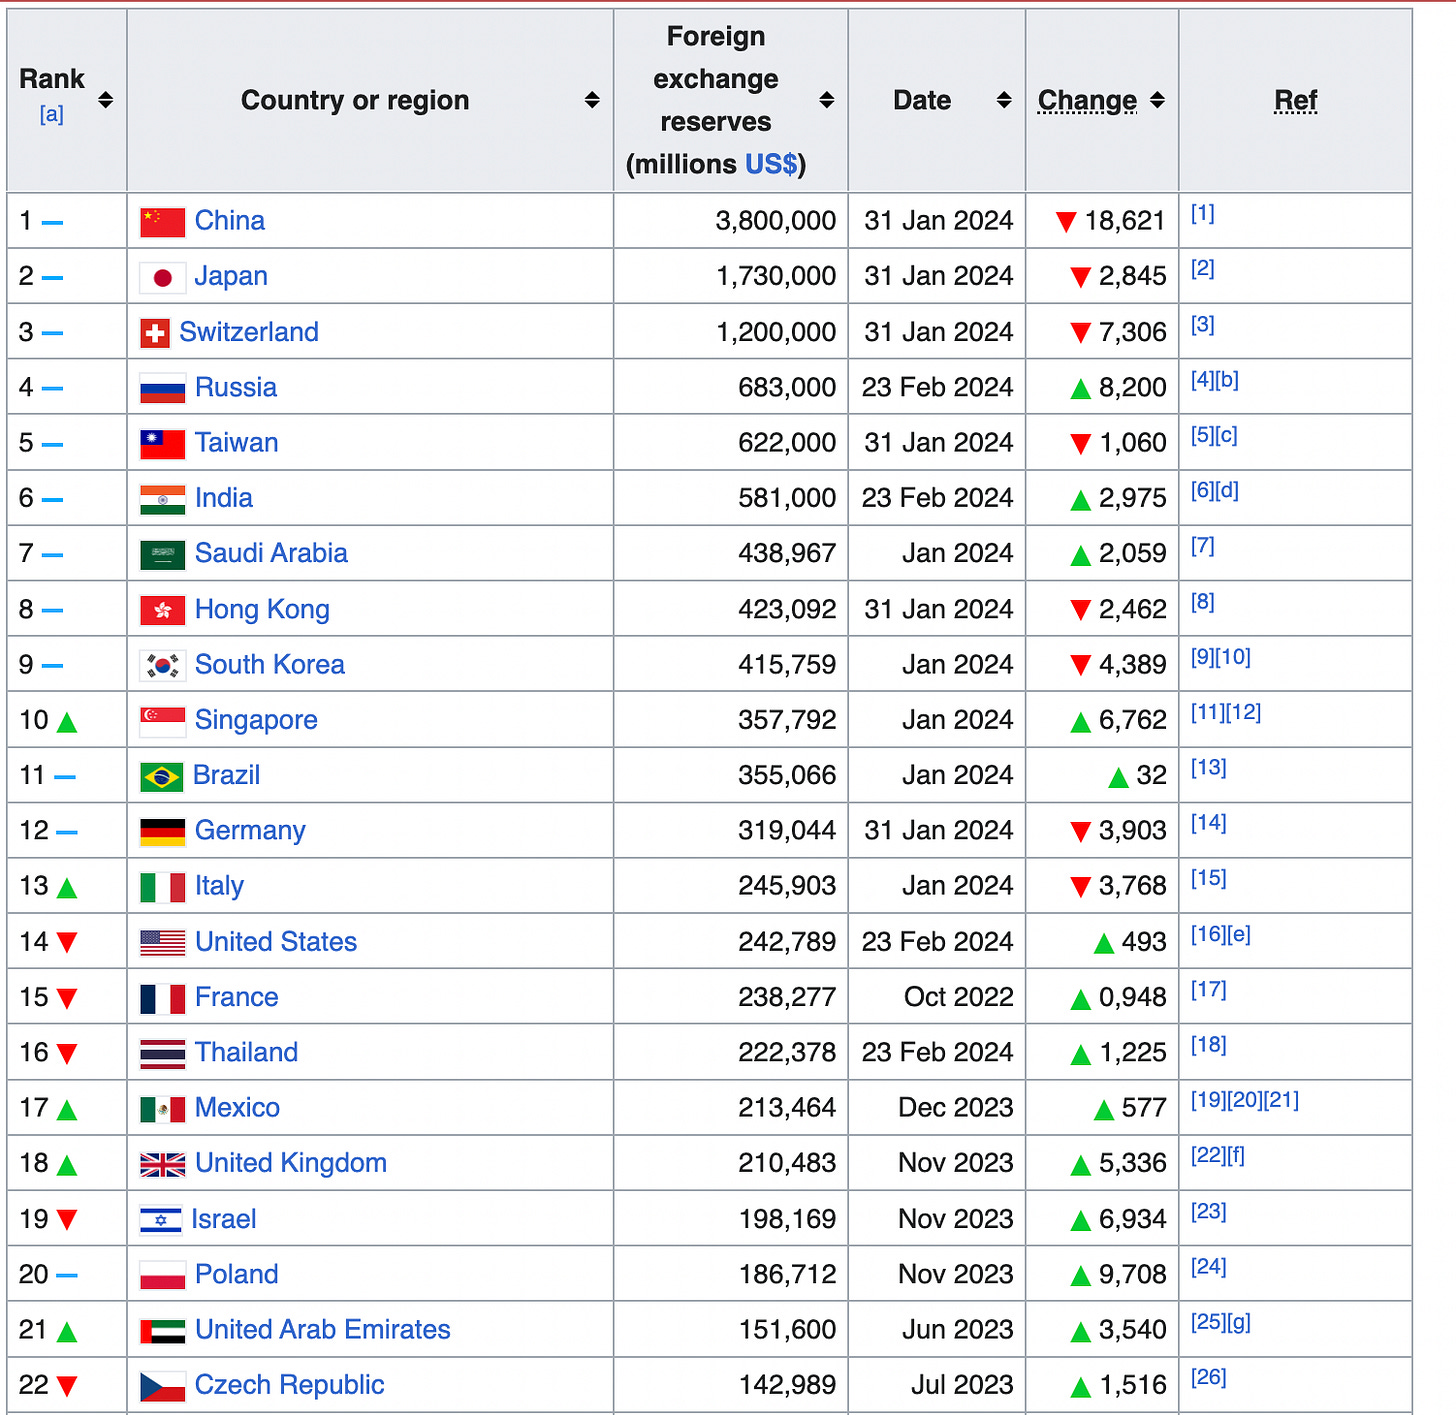The image size is (1456, 1415).
Task: Click the Ref column header
Action: 1296,100
